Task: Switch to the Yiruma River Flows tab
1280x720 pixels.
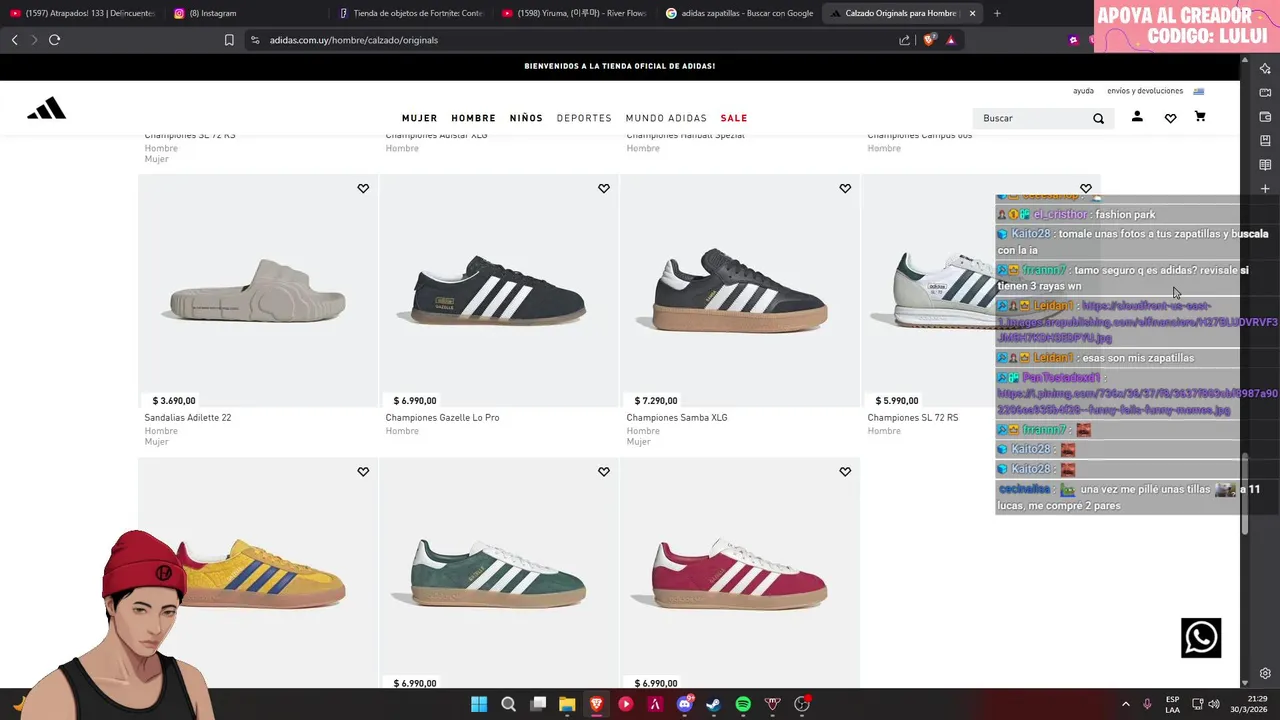Action: click(576, 13)
